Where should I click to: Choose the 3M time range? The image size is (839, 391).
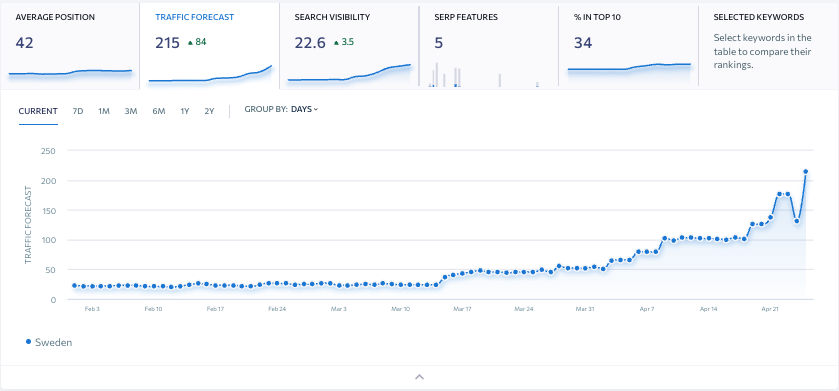[131, 111]
